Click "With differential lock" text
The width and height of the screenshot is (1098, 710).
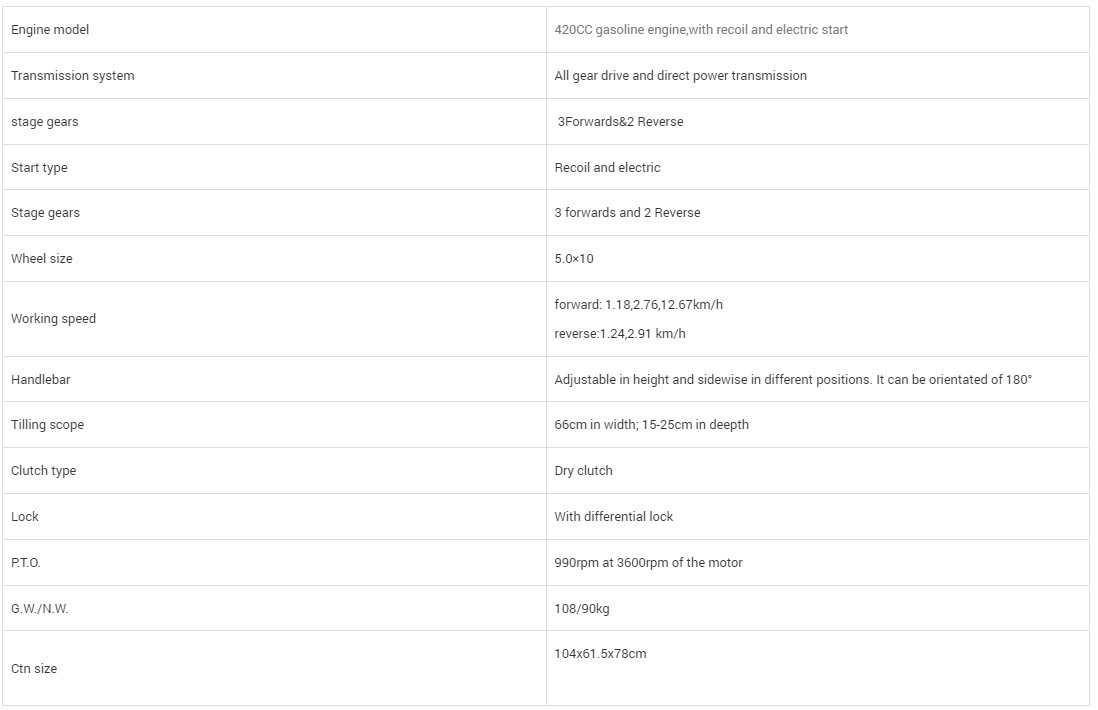[613, 517]
